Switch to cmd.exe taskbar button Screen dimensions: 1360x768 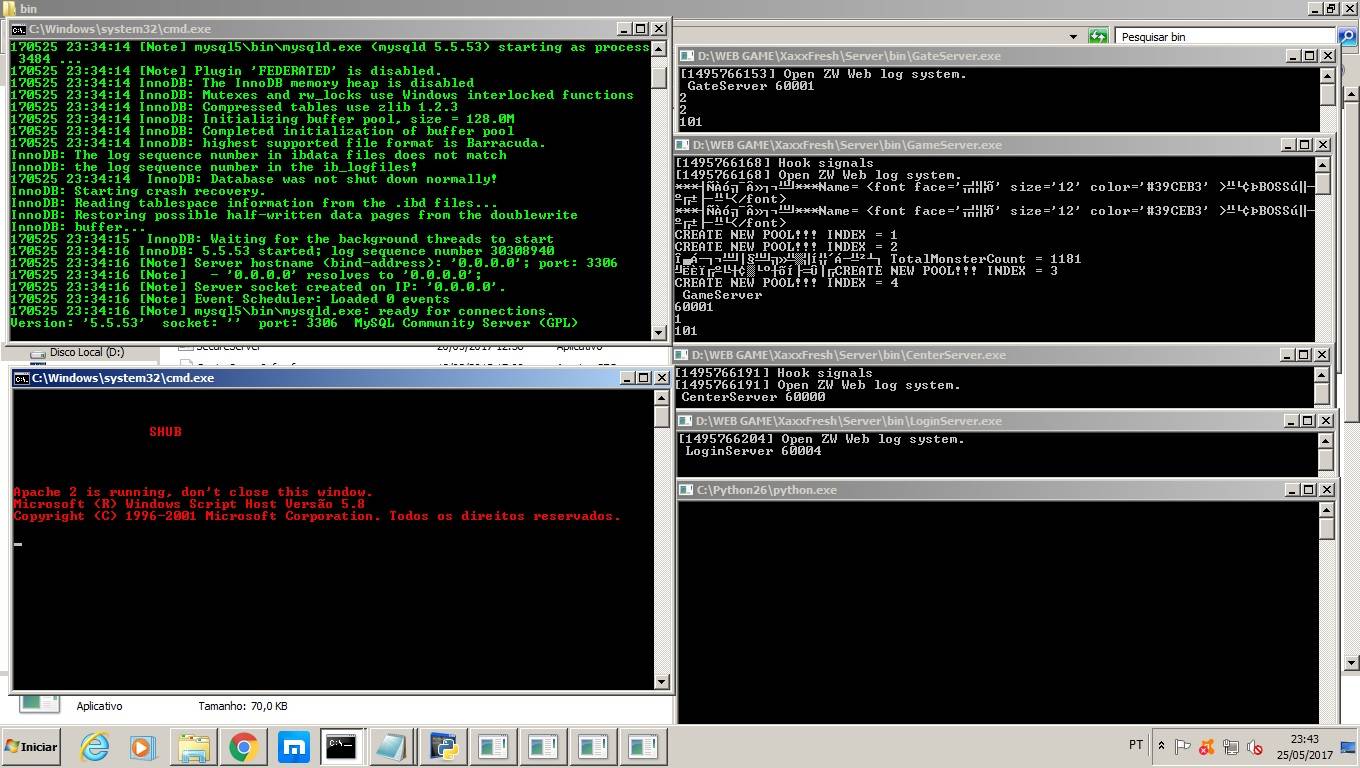click(x=342, y=746)
